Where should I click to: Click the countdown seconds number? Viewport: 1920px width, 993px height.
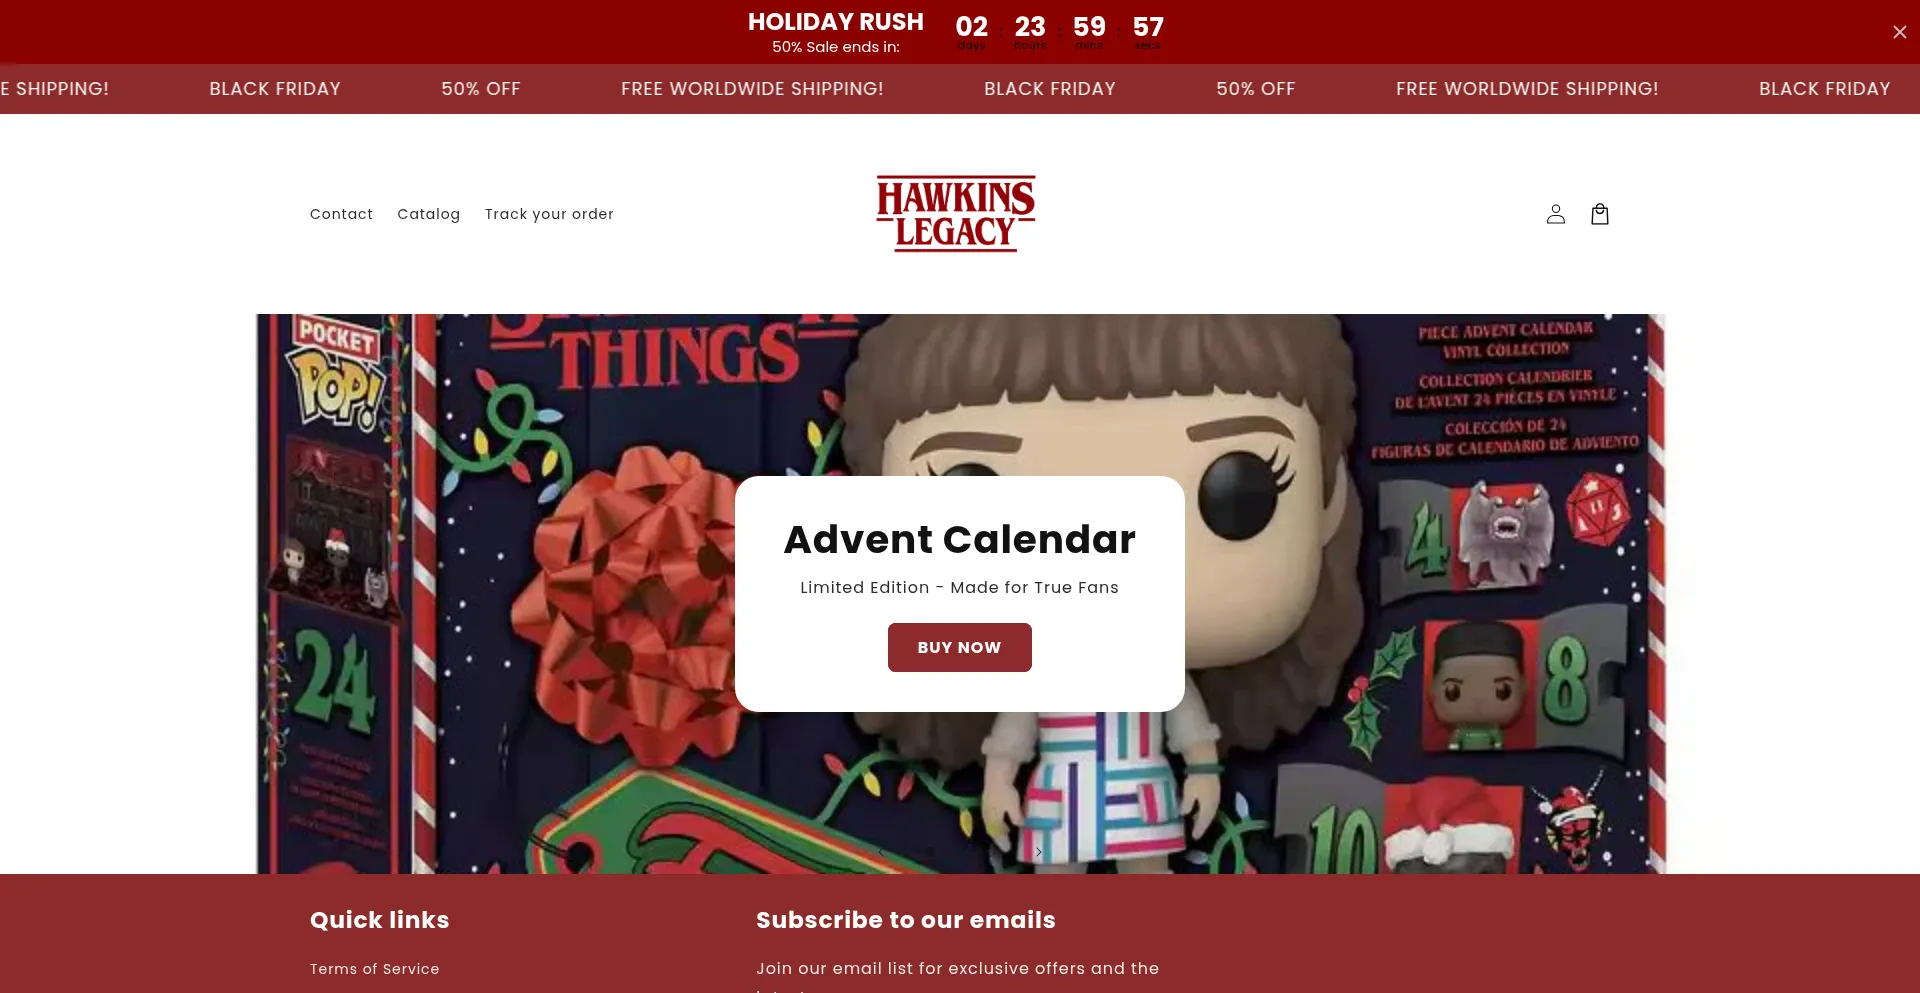pyautogui.click(x=1148, y=26)
